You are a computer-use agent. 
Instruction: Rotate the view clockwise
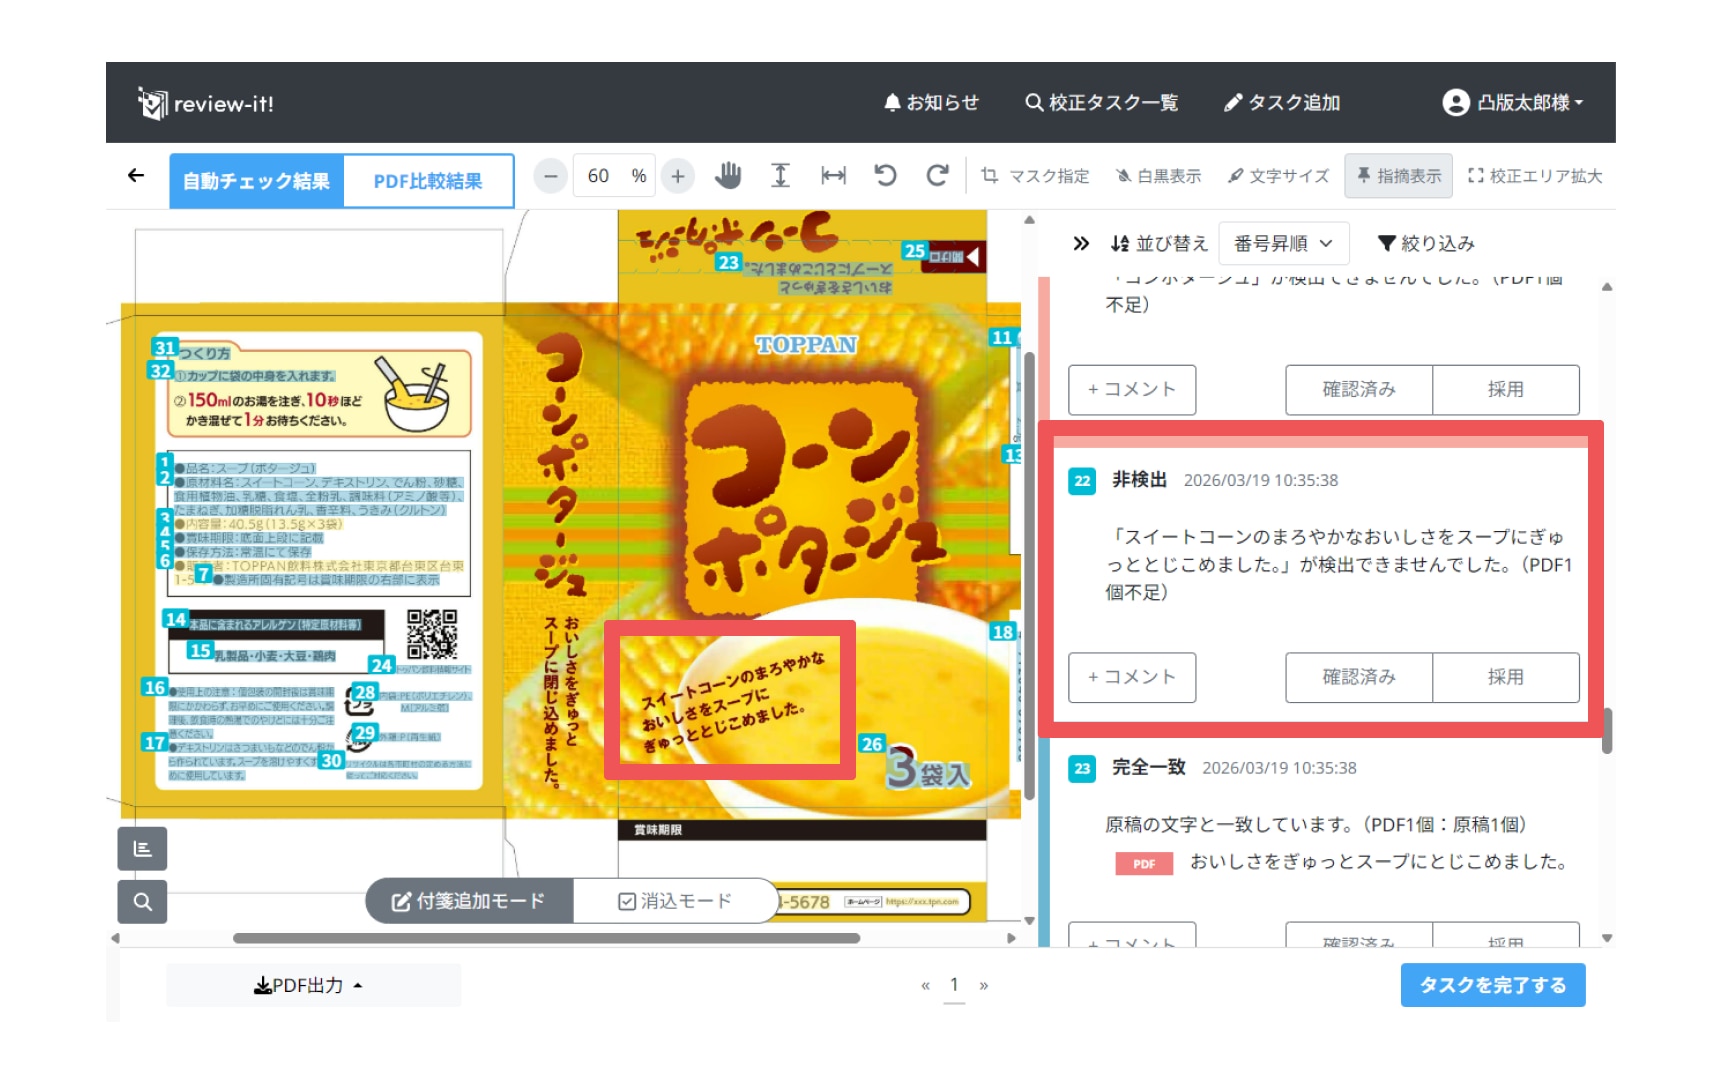point(937,176)
